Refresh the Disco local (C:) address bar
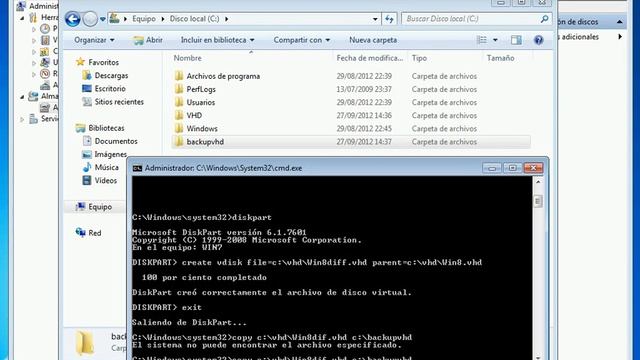The width and height of the screenshot is (640, 360). point(389,19)
